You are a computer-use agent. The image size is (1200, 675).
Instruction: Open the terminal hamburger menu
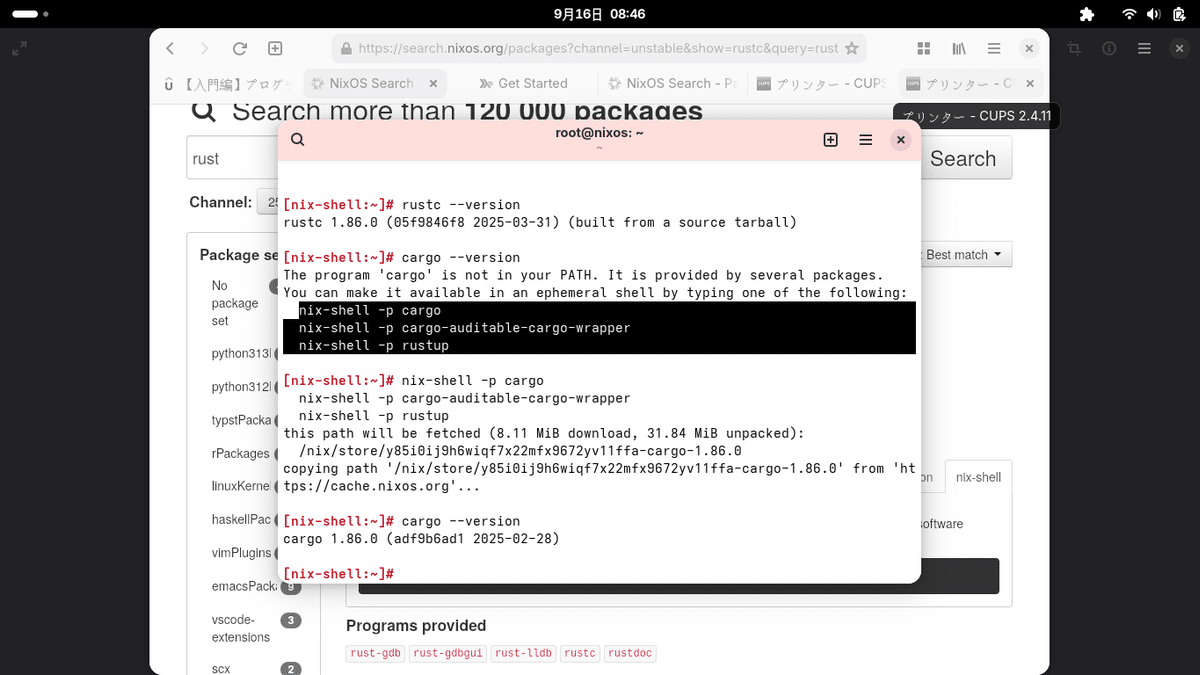(x=866, y=140)
